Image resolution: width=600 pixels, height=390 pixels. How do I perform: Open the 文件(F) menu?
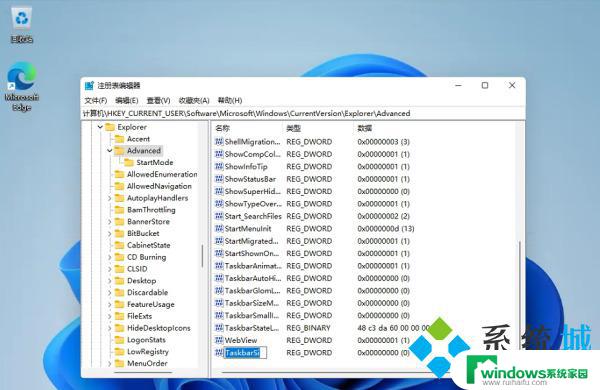(96, 100)
